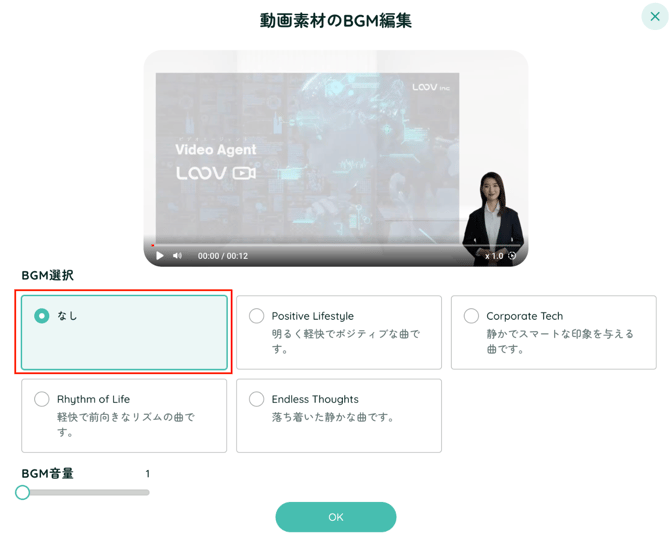Click the middle of BGM volume track
Viewport: 670px width, 537px height.
point(86,492)
